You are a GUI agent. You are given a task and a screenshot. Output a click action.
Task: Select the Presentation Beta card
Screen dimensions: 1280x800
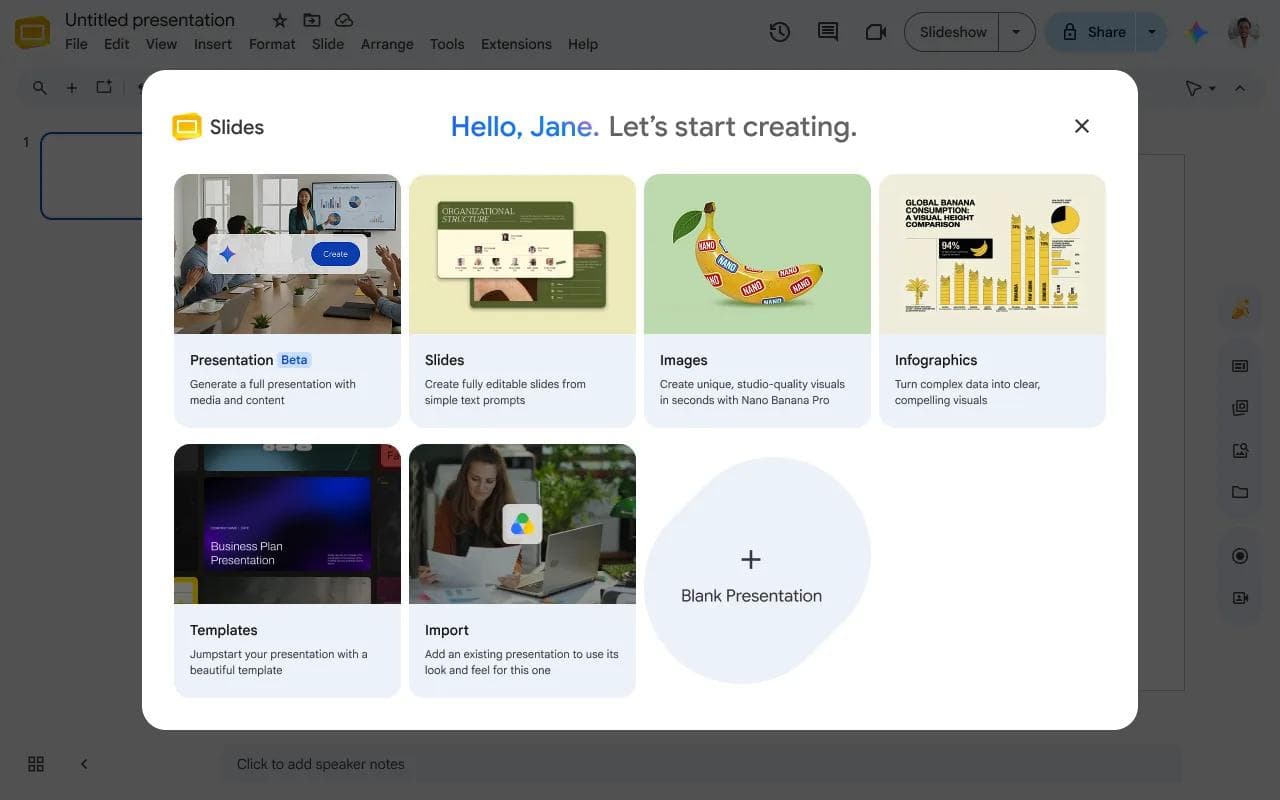287,301
